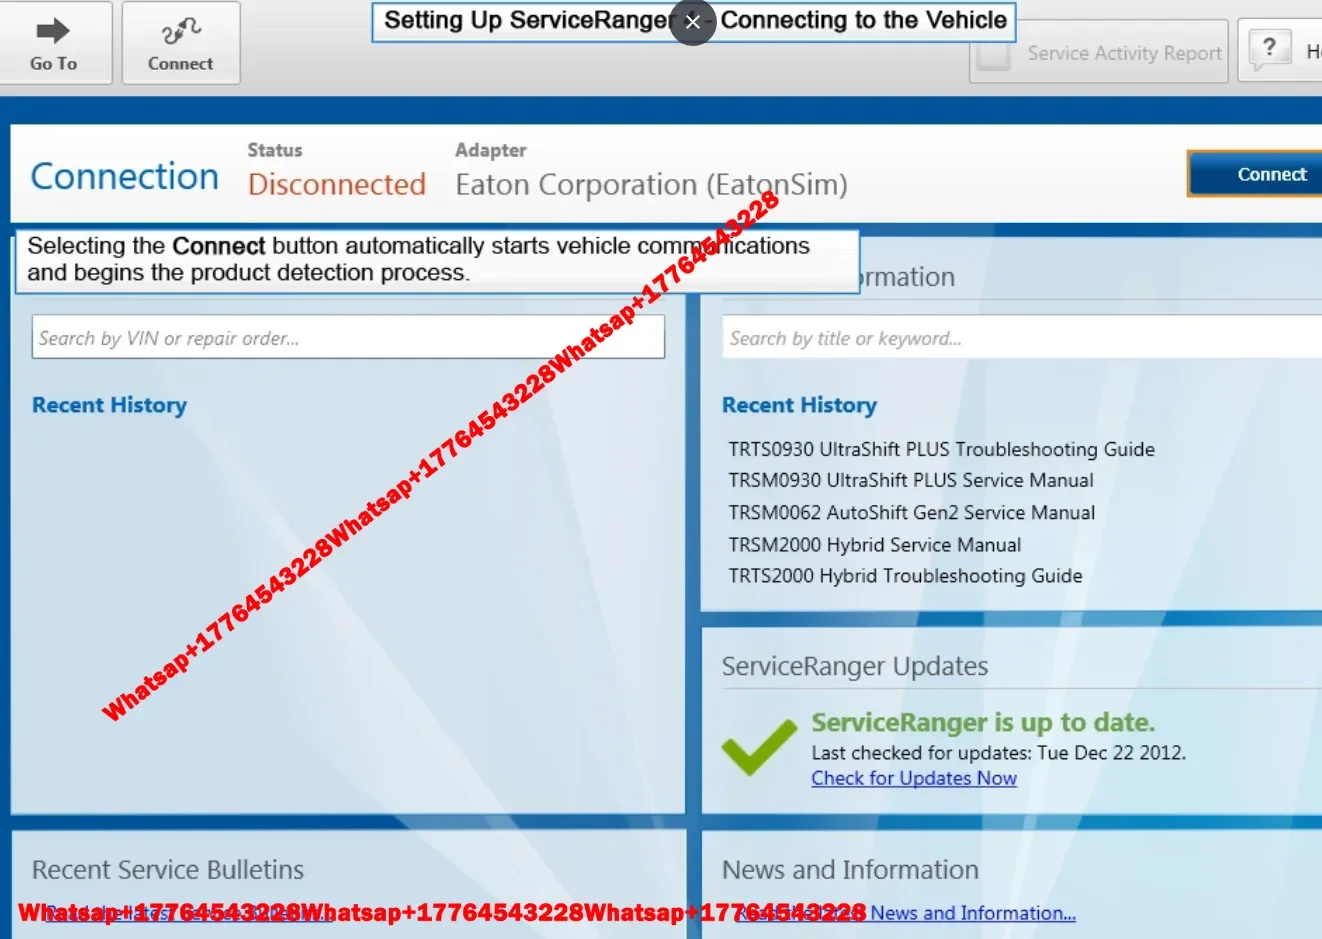This screenshot has width=1322, height=939.
Task: Open TRSM2000 Hybrid Service Manual
Action: (874, 544)
